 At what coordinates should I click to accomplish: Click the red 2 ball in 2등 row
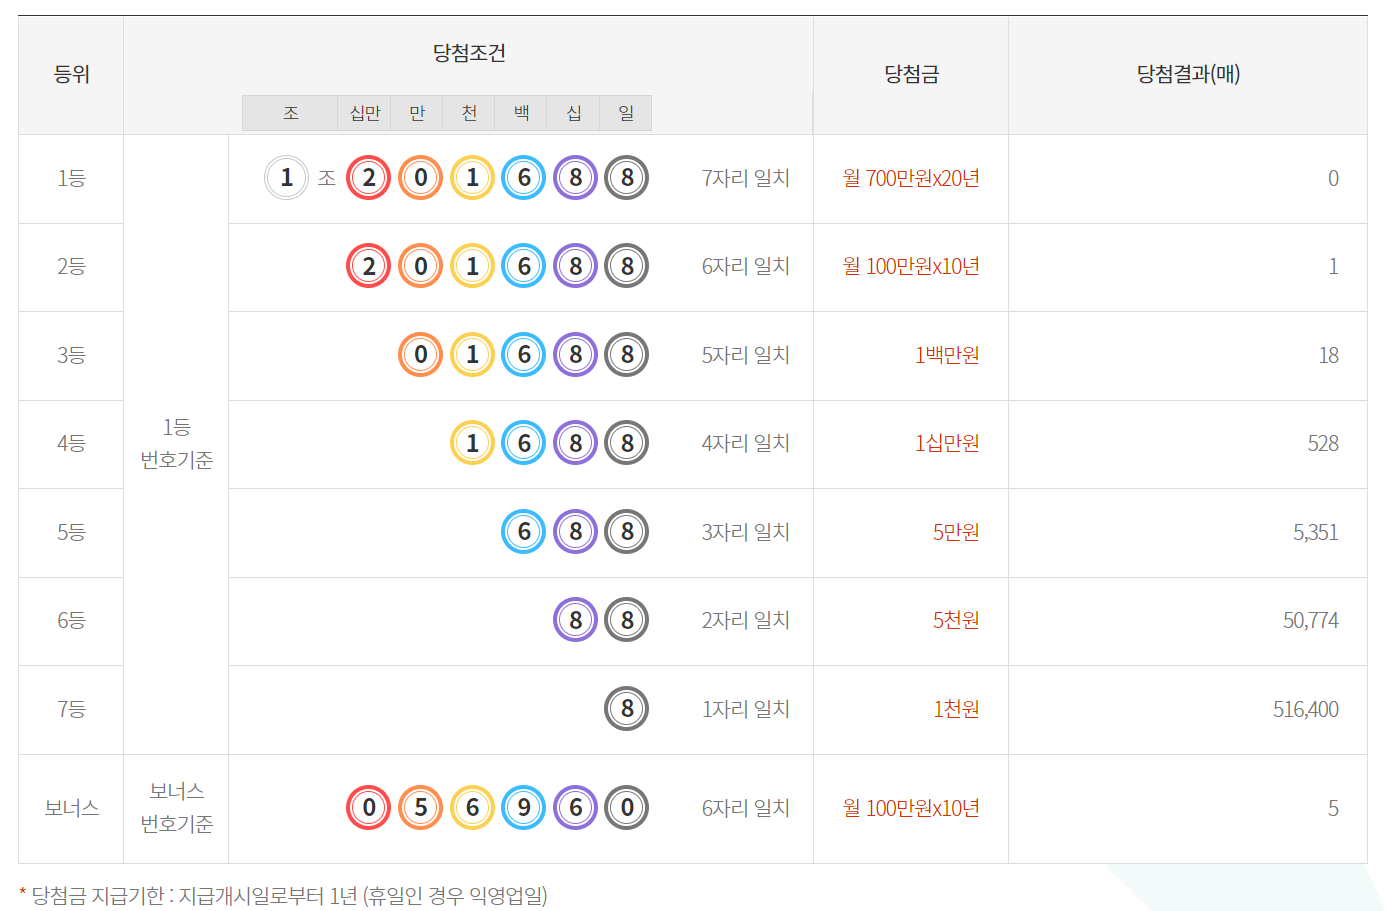coord(368,267)
